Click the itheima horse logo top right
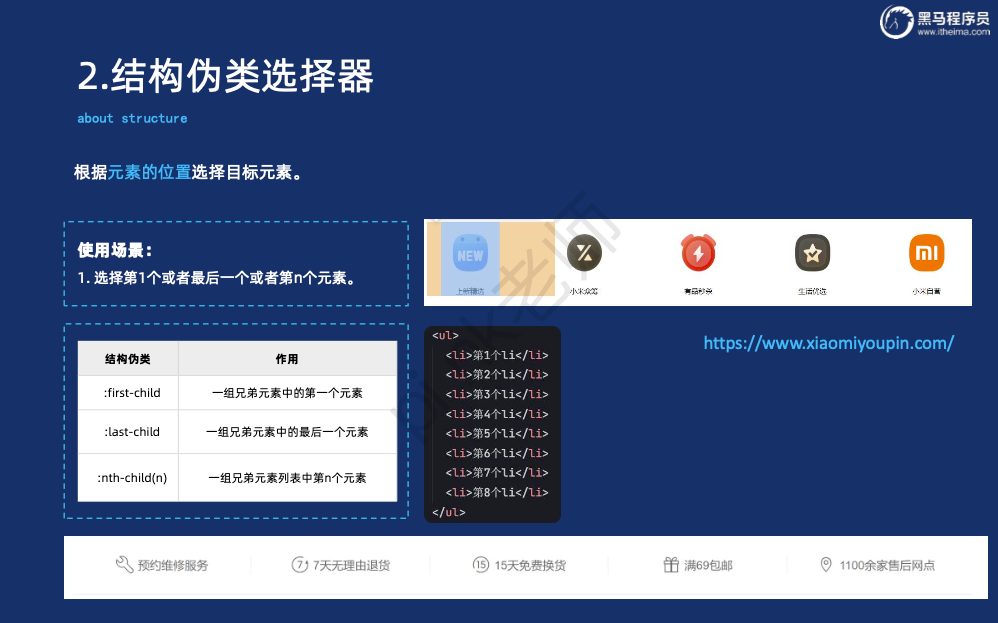 tap(896, 22)
